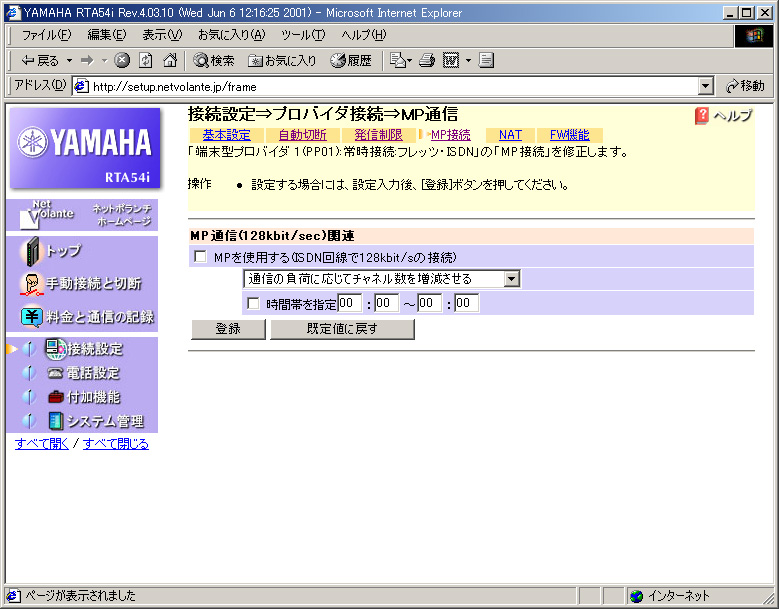Click the red ヘルプ help icon
The image size is (779, 609).
pos(702,116)
